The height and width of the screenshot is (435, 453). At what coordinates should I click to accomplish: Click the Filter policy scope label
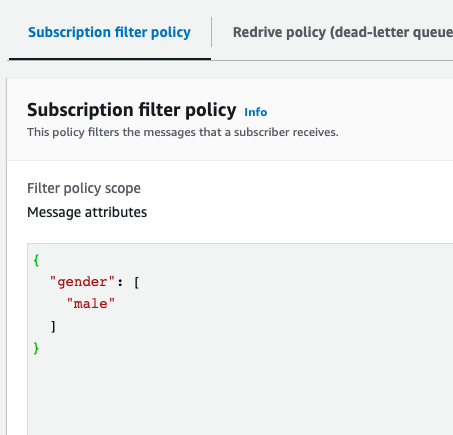(x=84, y=188)
